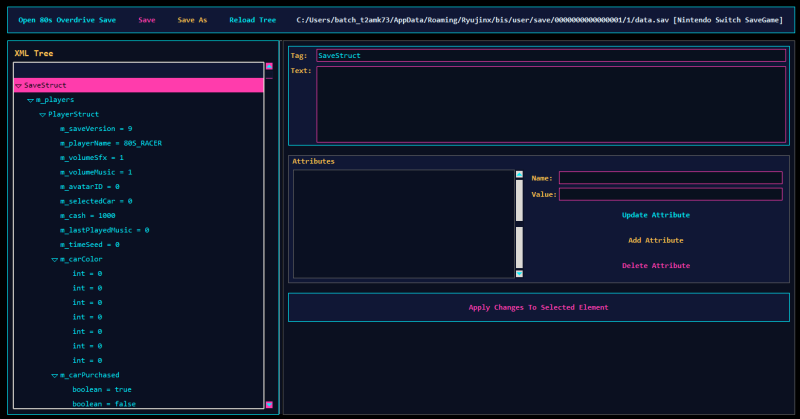Collapse the m_players node

(31, 100)
